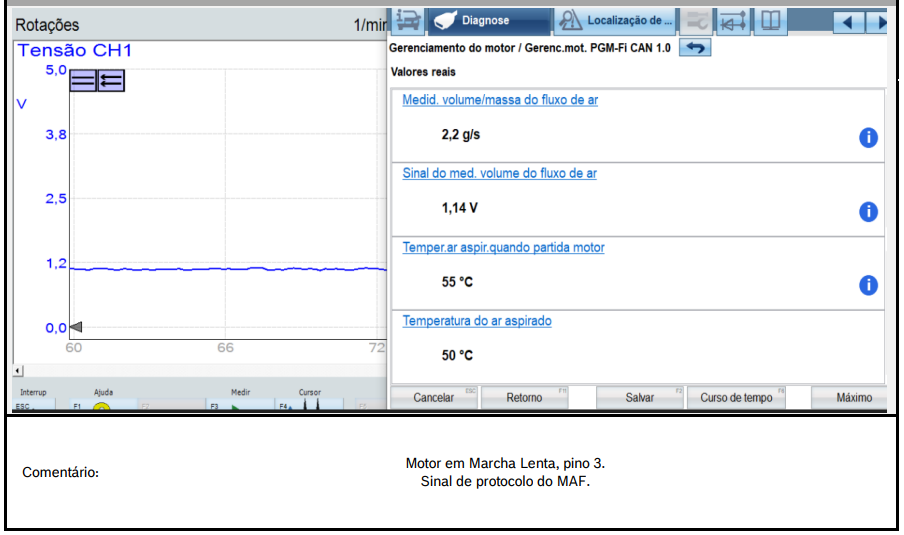Image resolution: width=904 pixels, height=535 pixels.
Task: Open Curso de tempo view
Action: (x=736, y=398)
